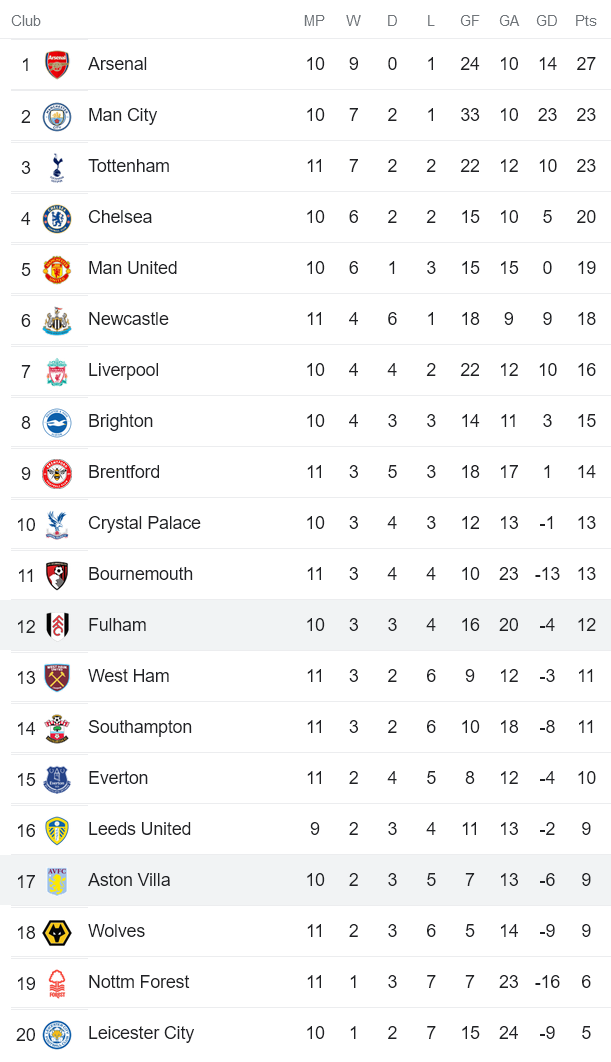Click the Pts column header
Image resolution: width=611 pixels, height=1062 pixels.
tap(586, 21)
